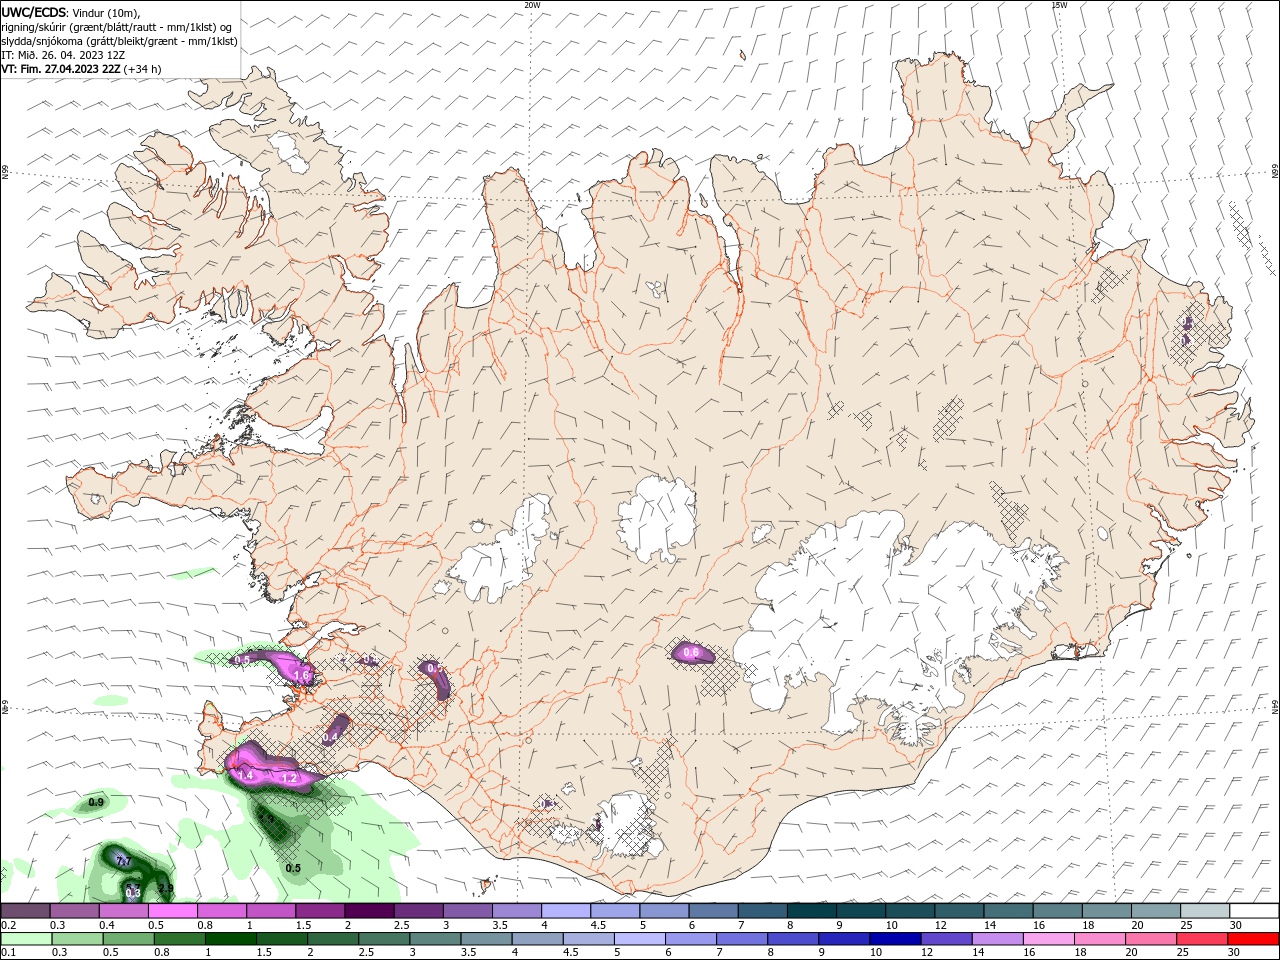Click the '20W' longitude label at the top
Image resolution: width=1280 pixels, height=960 pixels.
point(532,5)
